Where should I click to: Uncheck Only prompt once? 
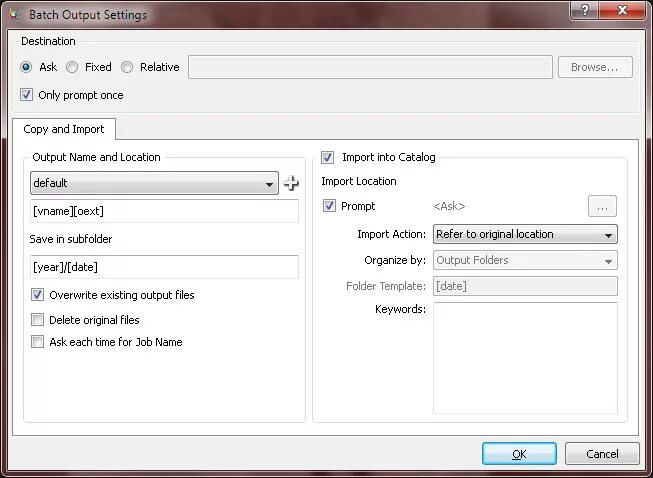coord(26,95)
